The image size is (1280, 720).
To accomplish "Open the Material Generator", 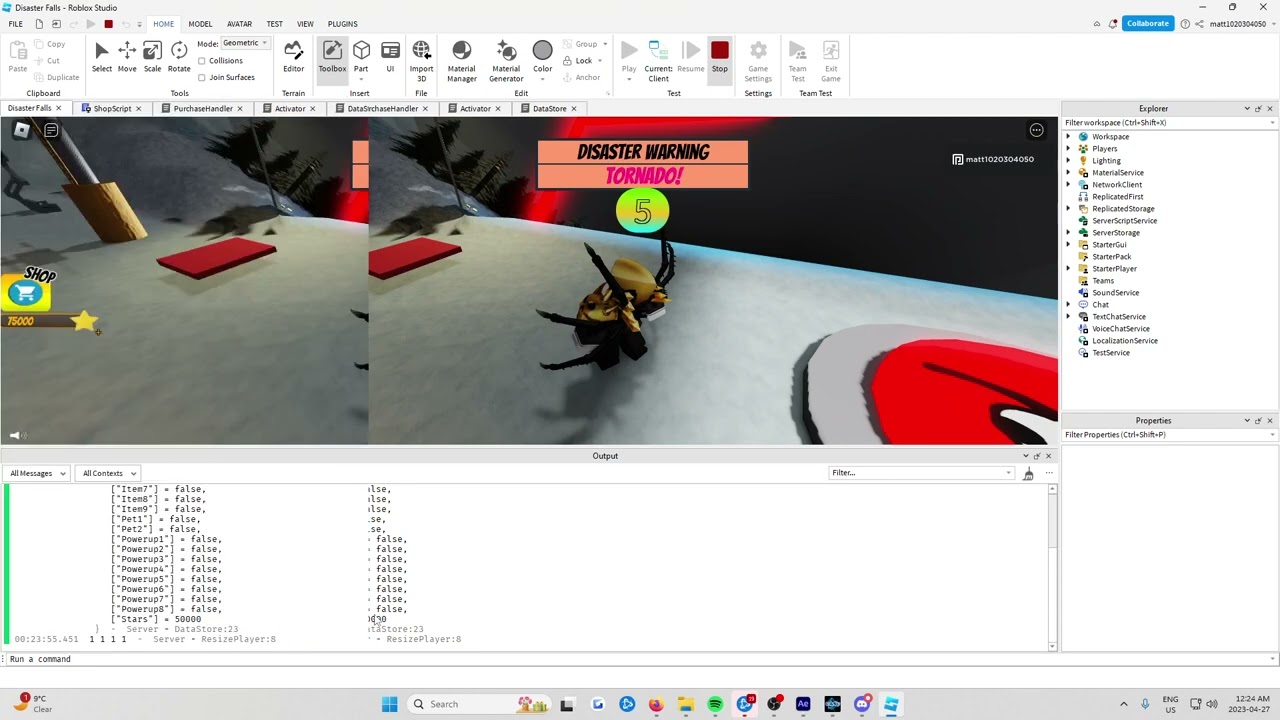I will tap(506, 61).
